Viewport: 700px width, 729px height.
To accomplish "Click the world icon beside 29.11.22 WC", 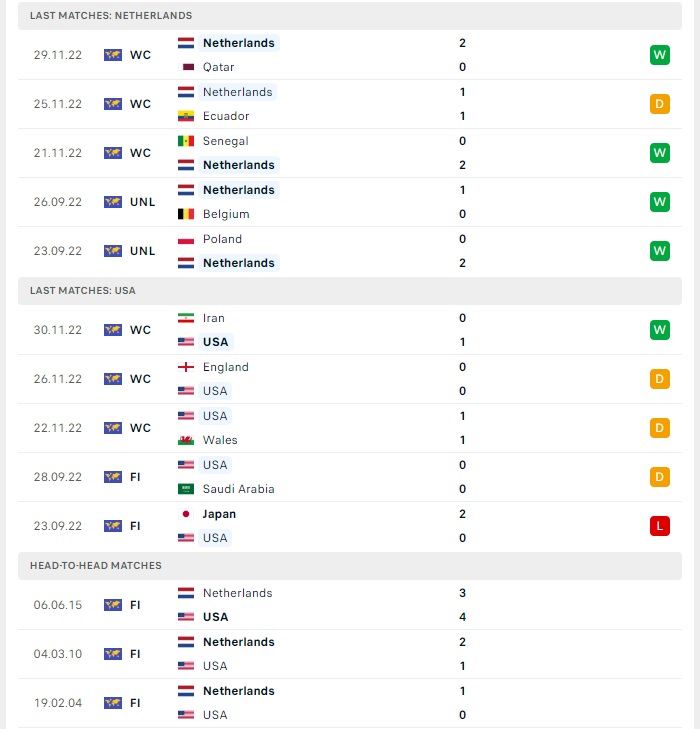I will click(113, 55).
